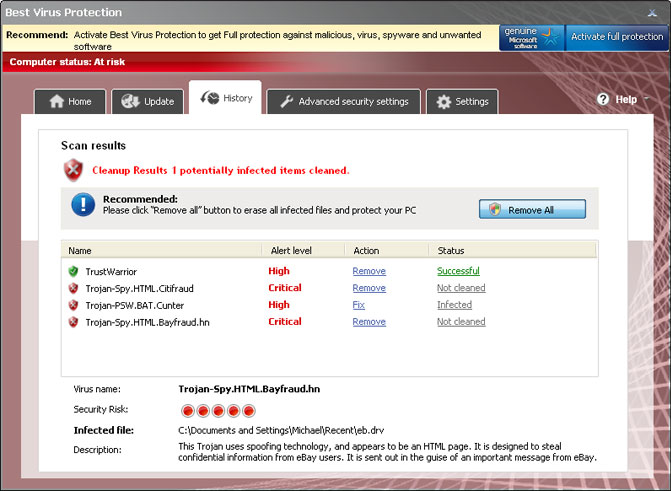Click the Security Risk red dots indicator
Image resolution: width=671 pixels, height=491 pixels.
[x=218, y=411]
